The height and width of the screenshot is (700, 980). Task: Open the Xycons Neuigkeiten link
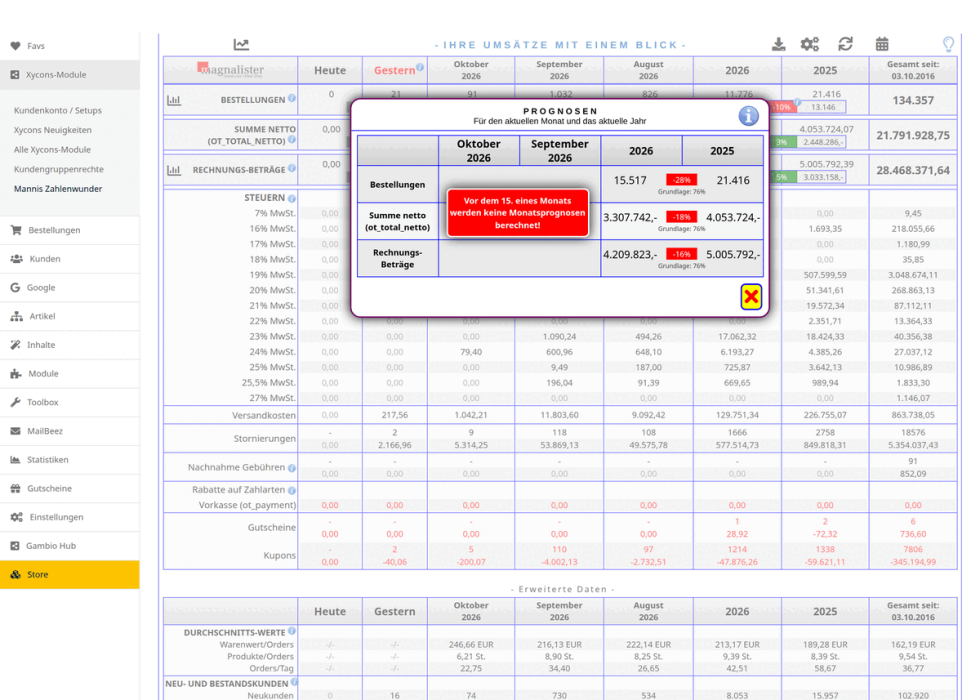click(x=52, y=130)
